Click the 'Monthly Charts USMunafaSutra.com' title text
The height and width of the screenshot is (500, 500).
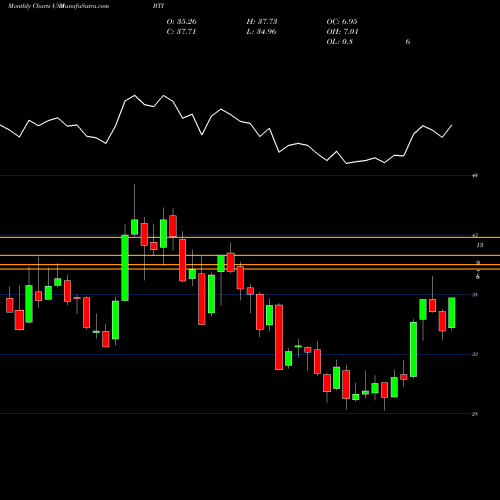[58, 6]
